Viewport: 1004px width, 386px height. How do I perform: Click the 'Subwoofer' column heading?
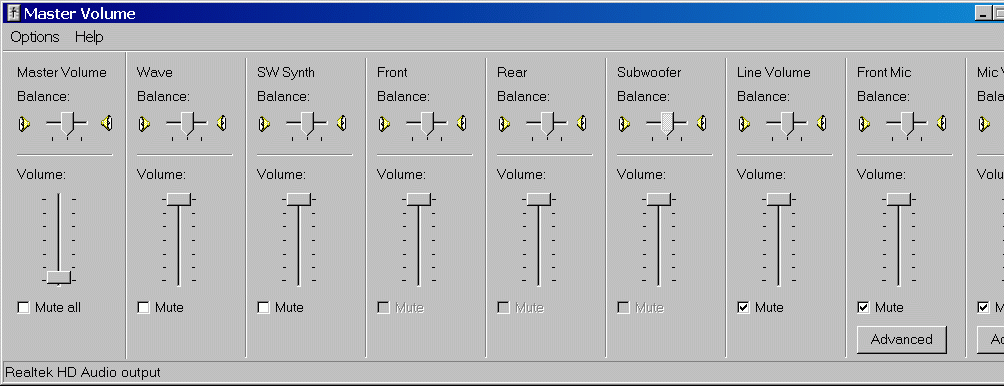point(649,72)
